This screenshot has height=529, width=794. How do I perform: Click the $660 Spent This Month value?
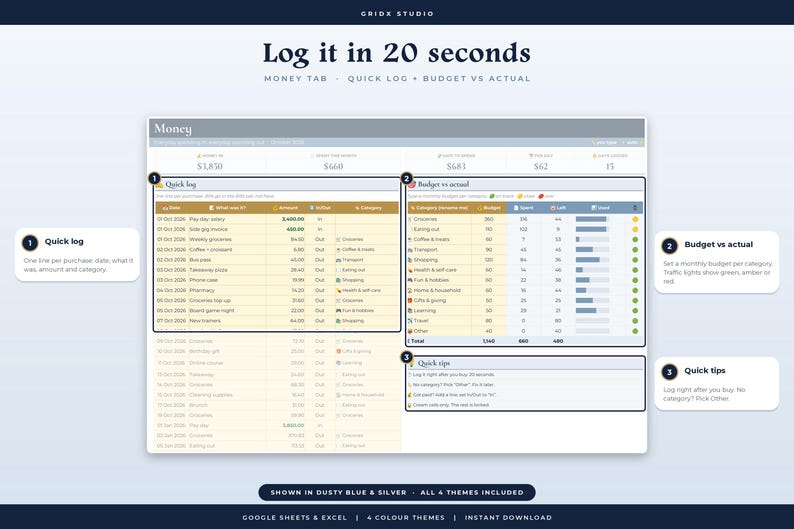(x=333, y=166)
